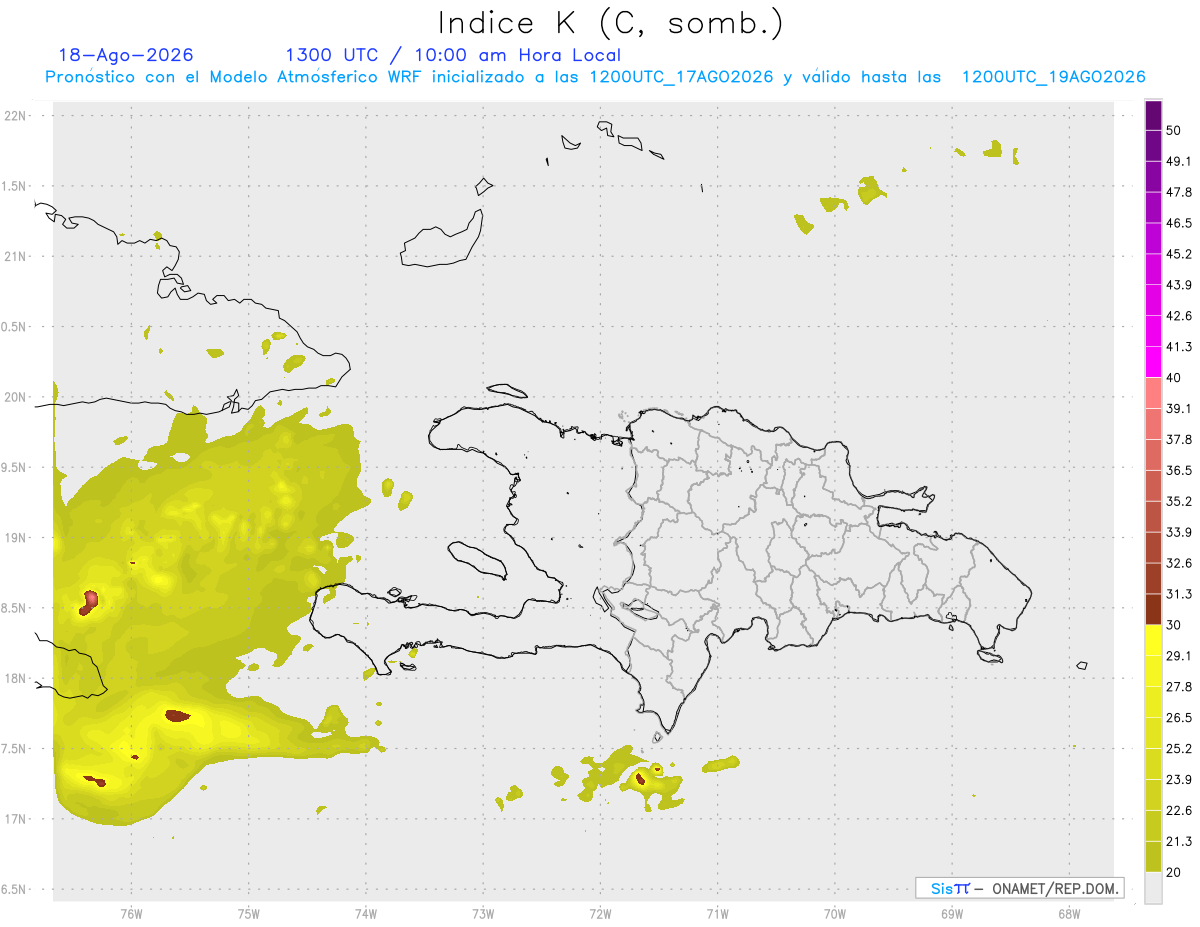1200x927 pixels.
Task: Click the colorbar label "47.8"
Action: 1179,193
